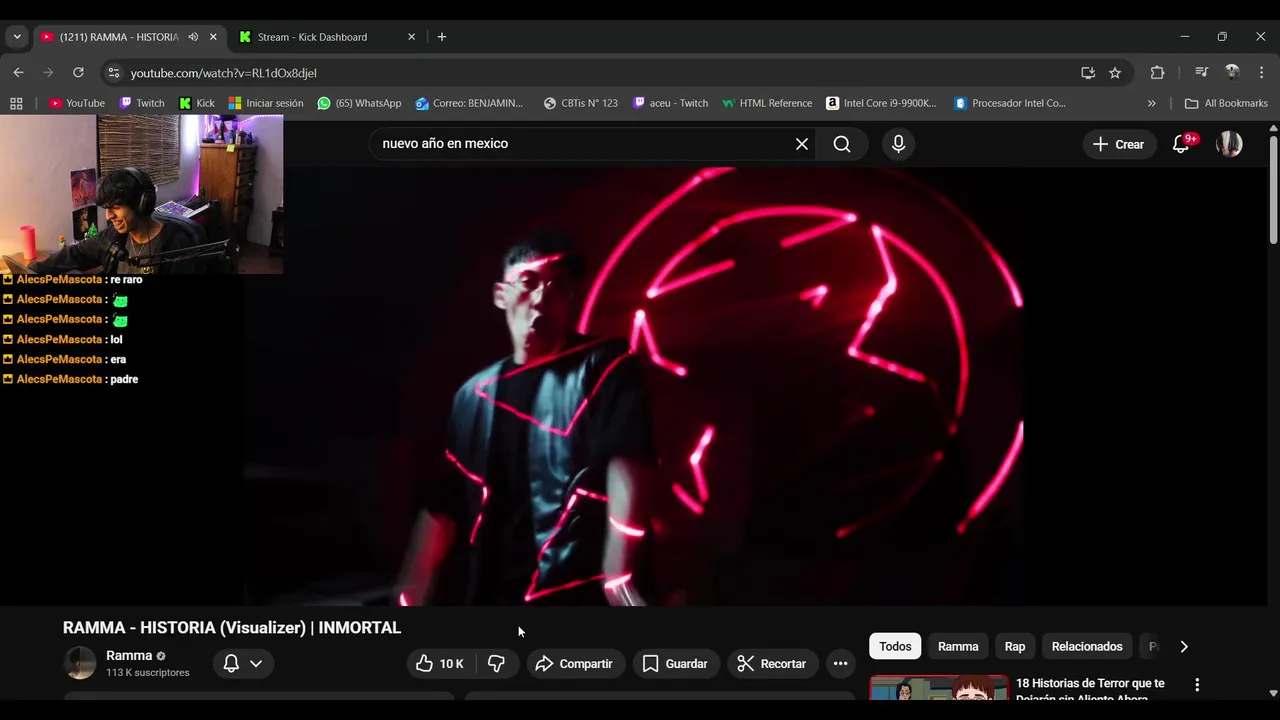Image resolution: width=1280 pixels, height=720 pixels.
Task: Open Chrome's three-dot menu
Action: click(1262, 73)
